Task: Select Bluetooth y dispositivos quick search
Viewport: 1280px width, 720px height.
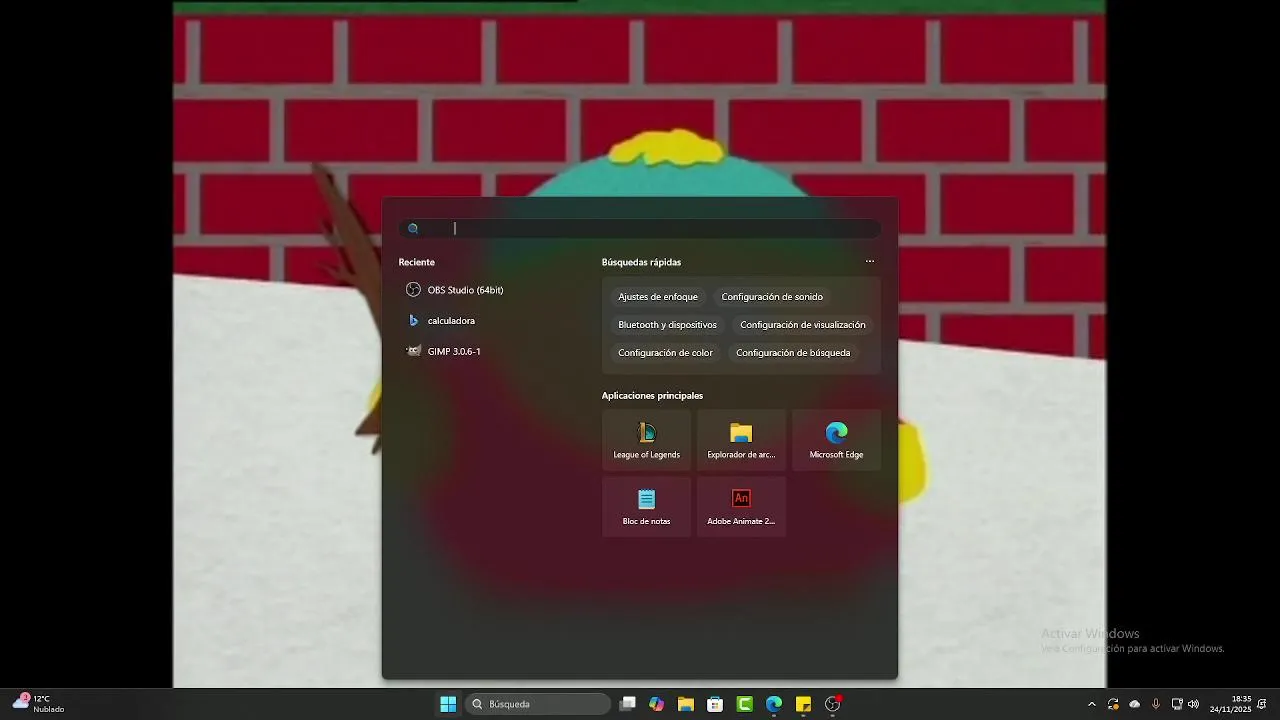Action: pos(667,325)
